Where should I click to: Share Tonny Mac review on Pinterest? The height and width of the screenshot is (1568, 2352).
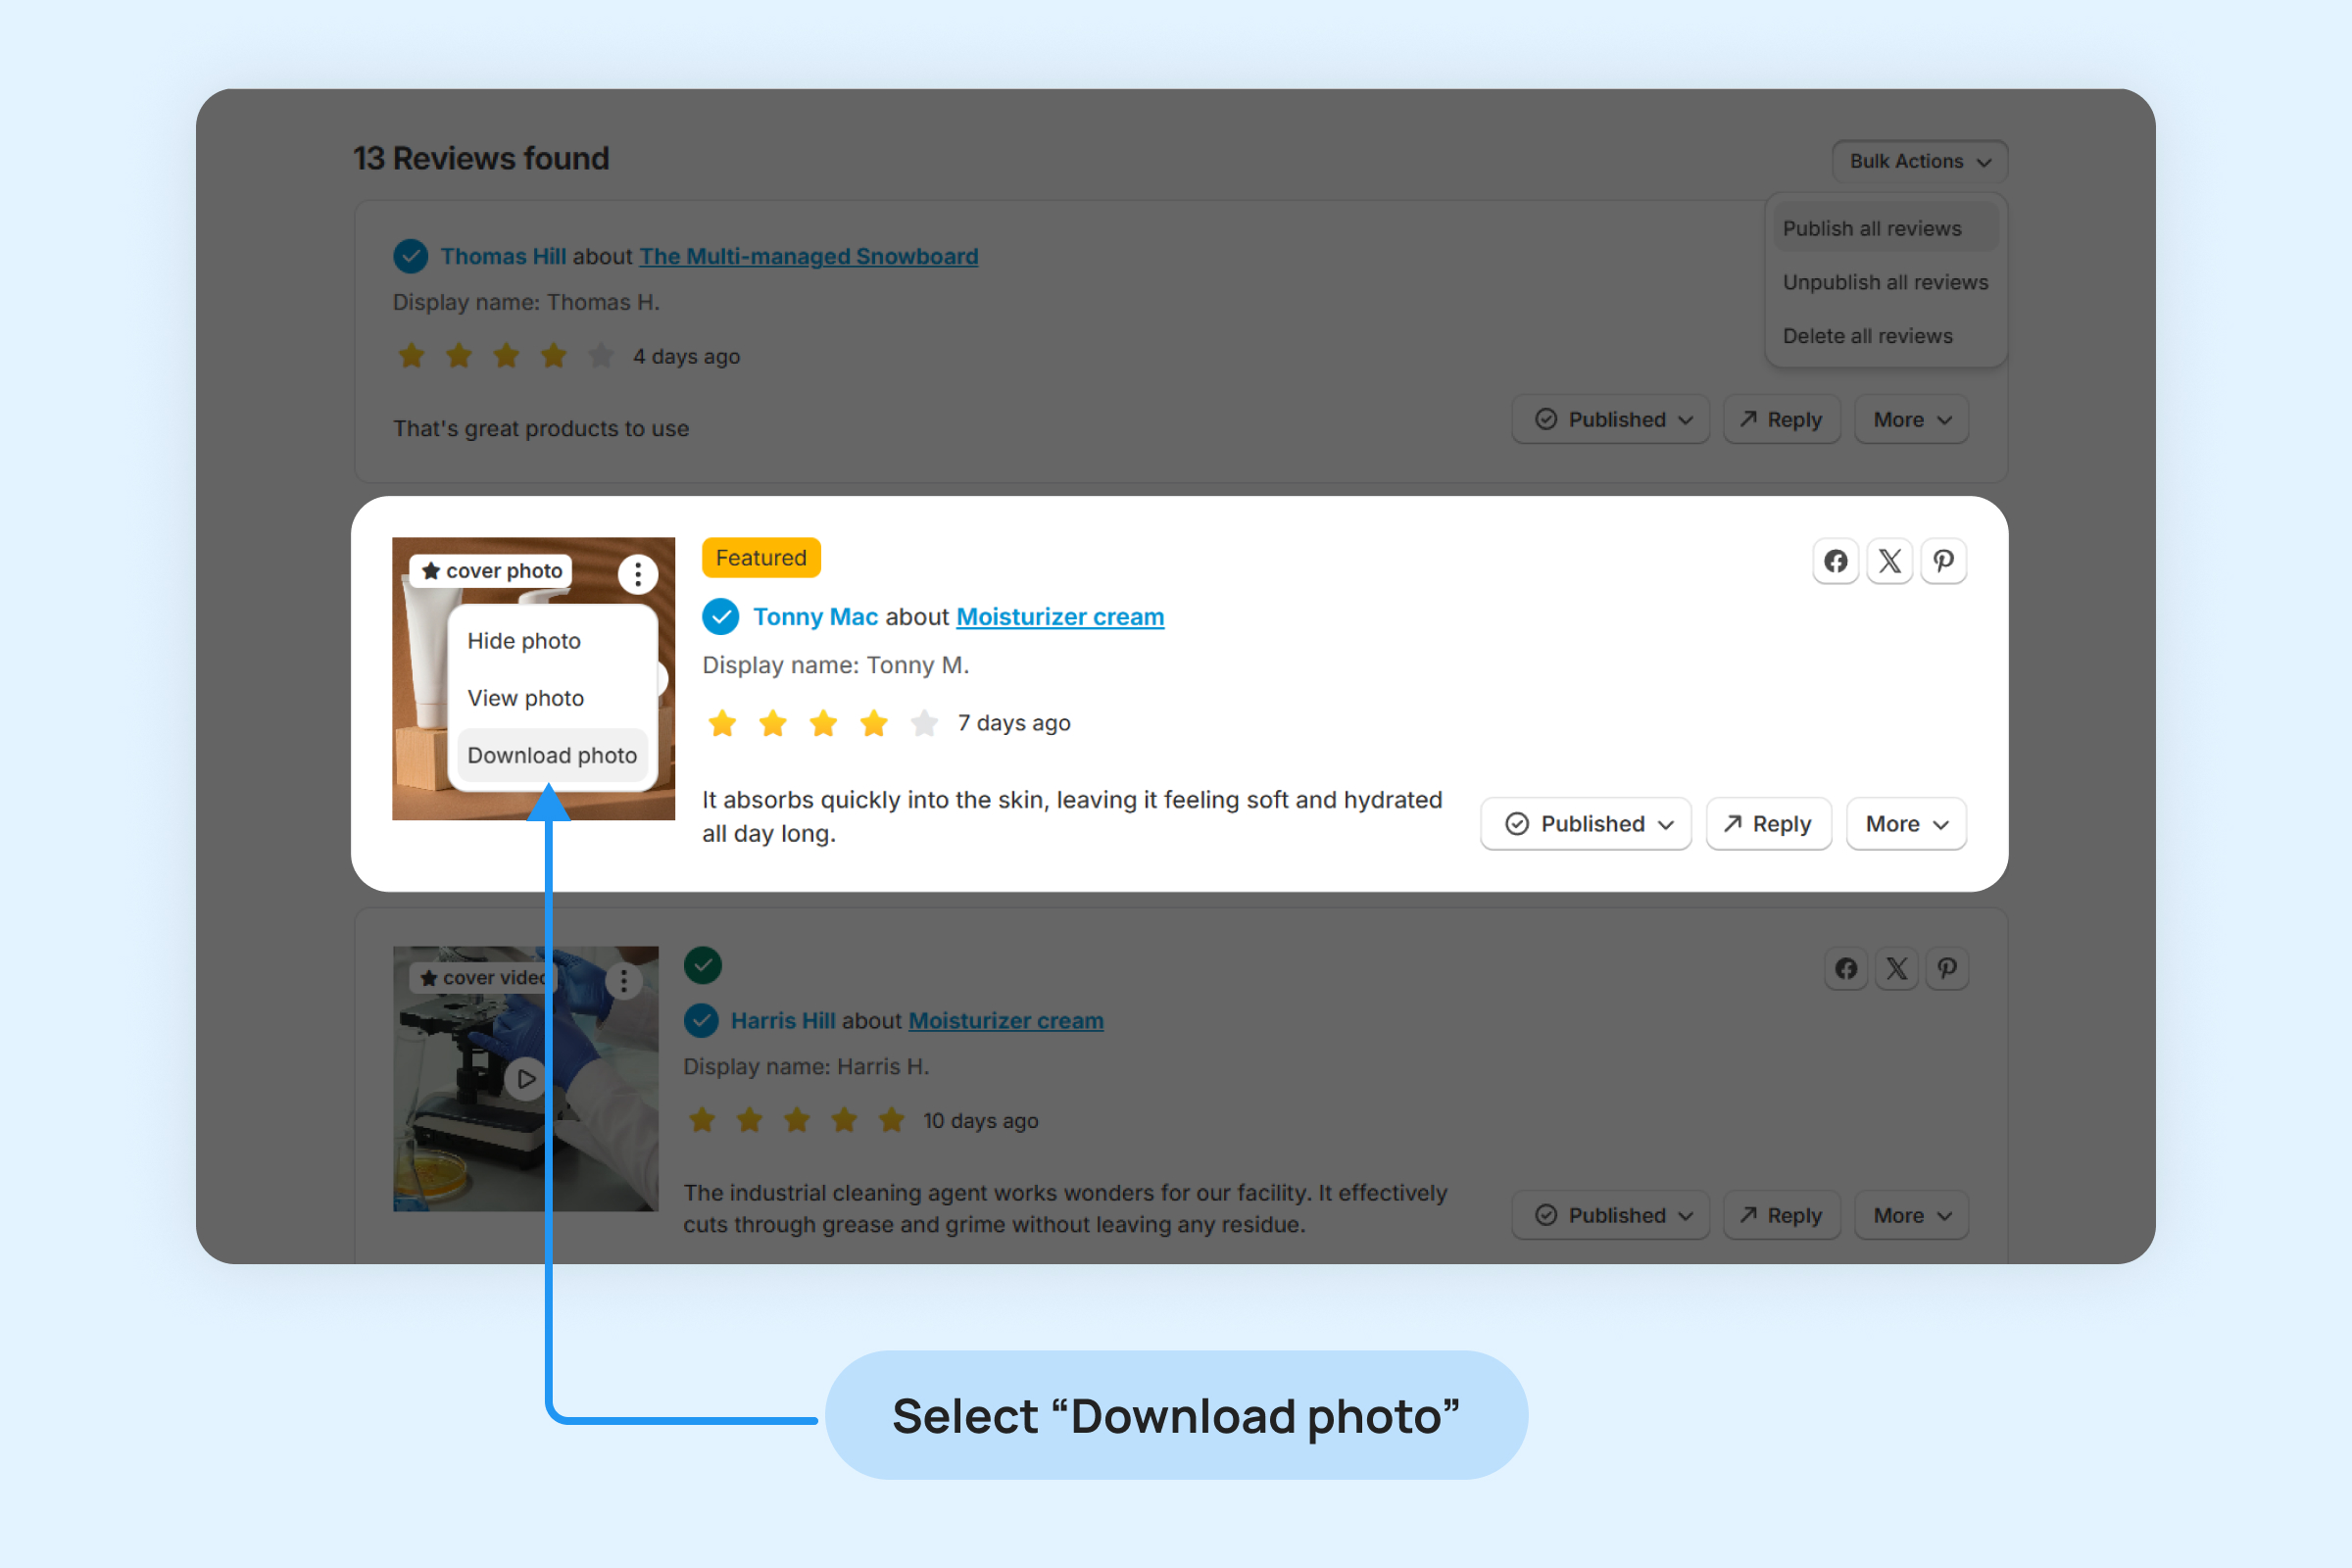point(1943,561)
